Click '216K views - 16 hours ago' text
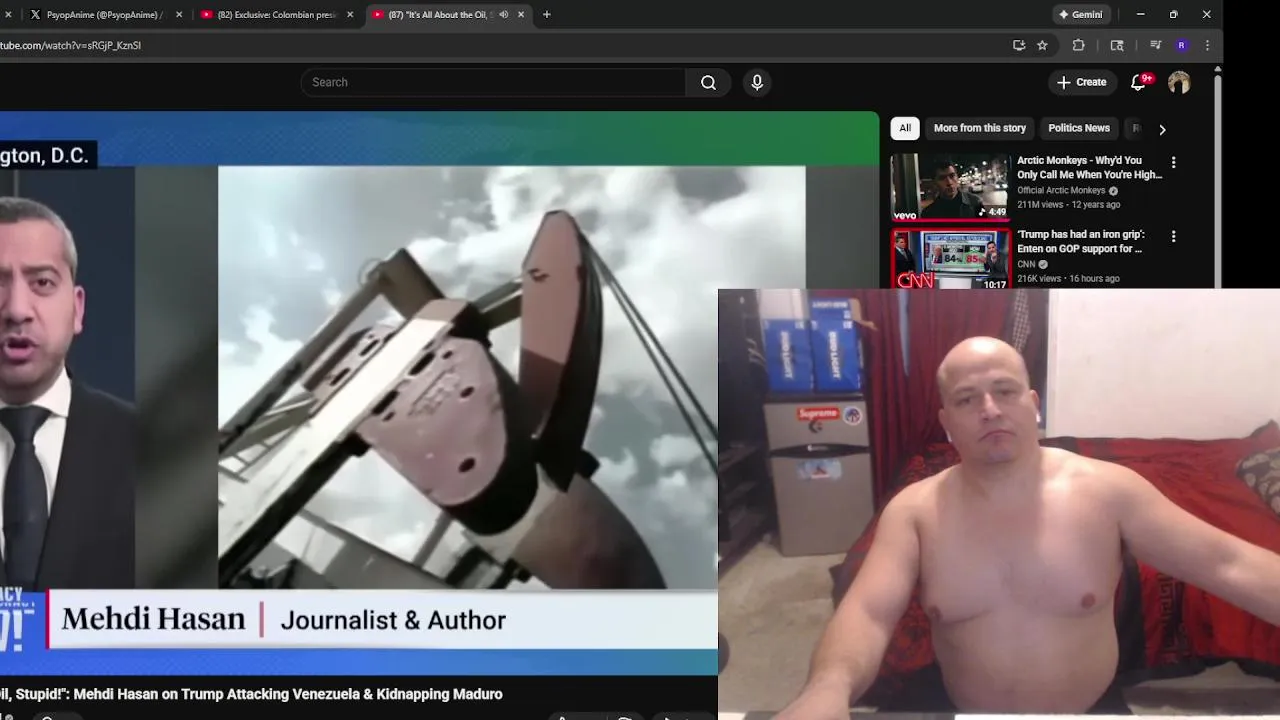Viewport: 1280px width, 720px height. tap(1068, 278)
